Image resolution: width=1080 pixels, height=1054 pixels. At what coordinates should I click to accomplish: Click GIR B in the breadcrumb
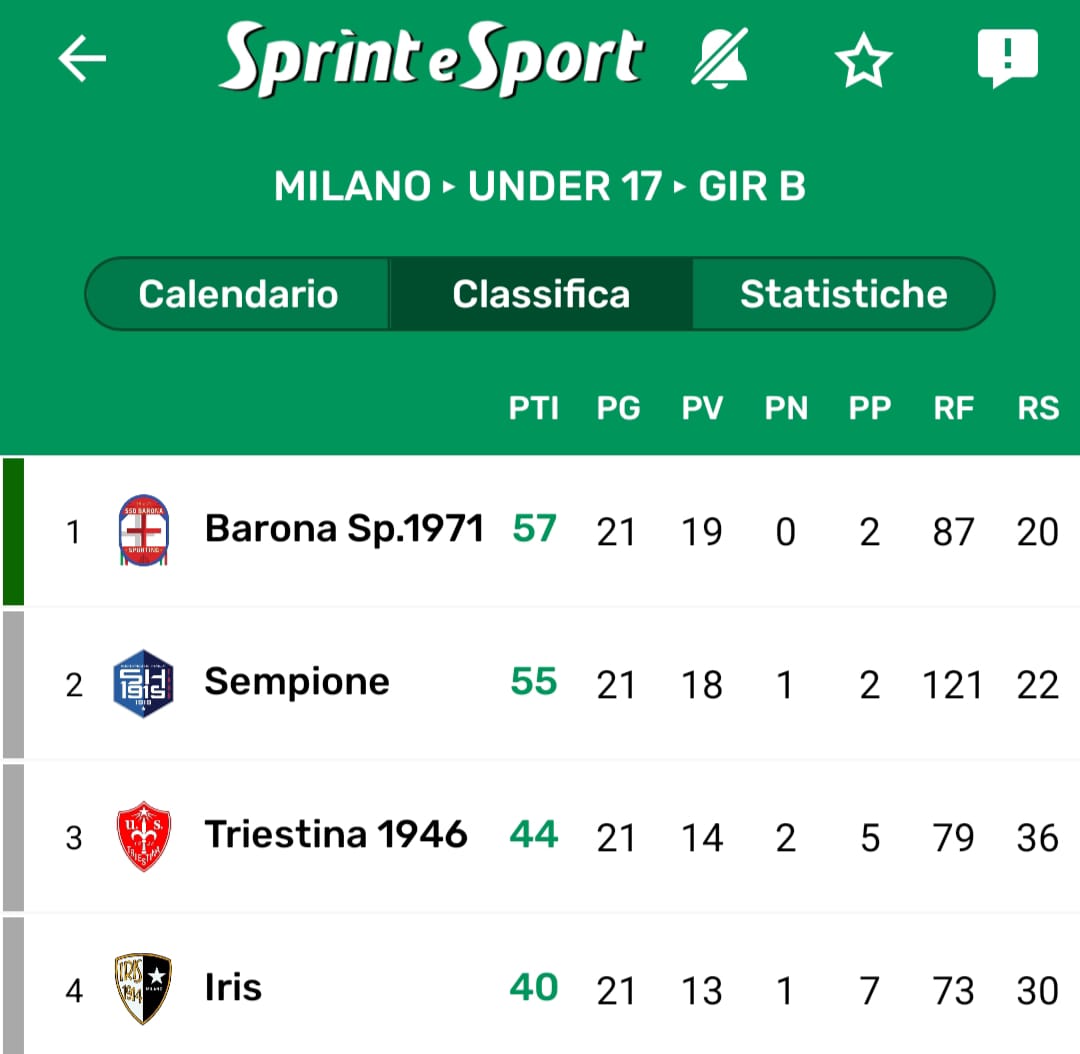pos(752,186)
